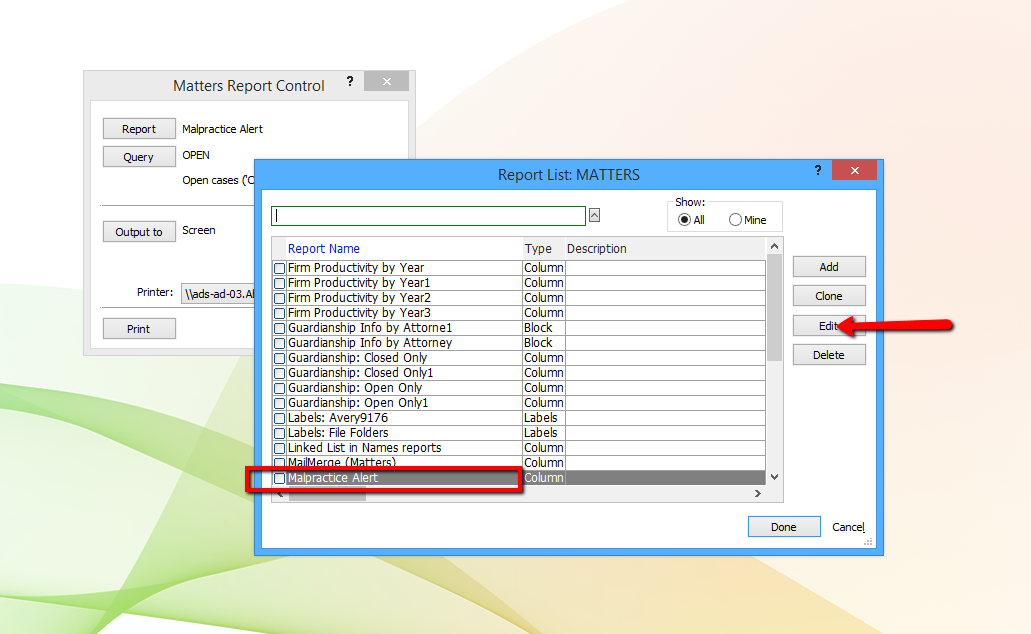This screenshot has height=634, width=1031.
Task: Check the box for Firm Productivity by Year2
Action: point(279,299)
